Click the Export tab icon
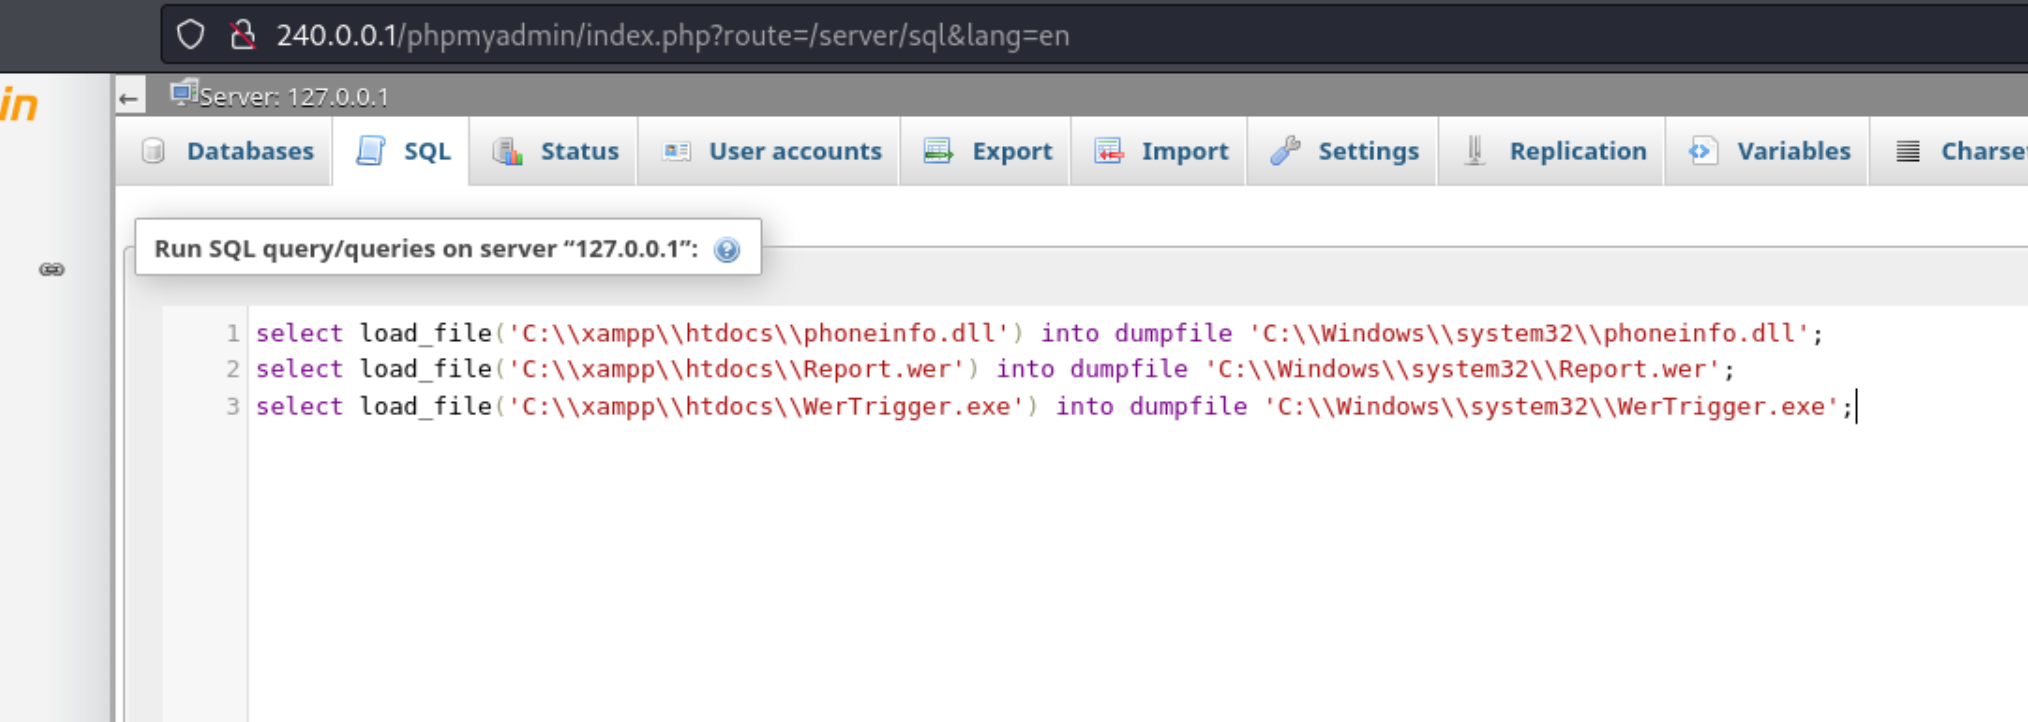The height and width of the screenshot is (722, 2028). pos(938,151)
